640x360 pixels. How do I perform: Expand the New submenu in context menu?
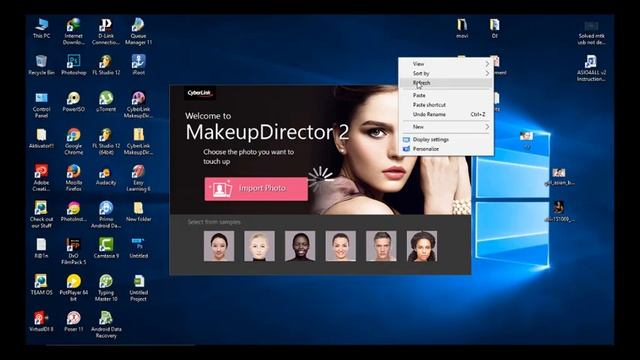coord(446,127)
